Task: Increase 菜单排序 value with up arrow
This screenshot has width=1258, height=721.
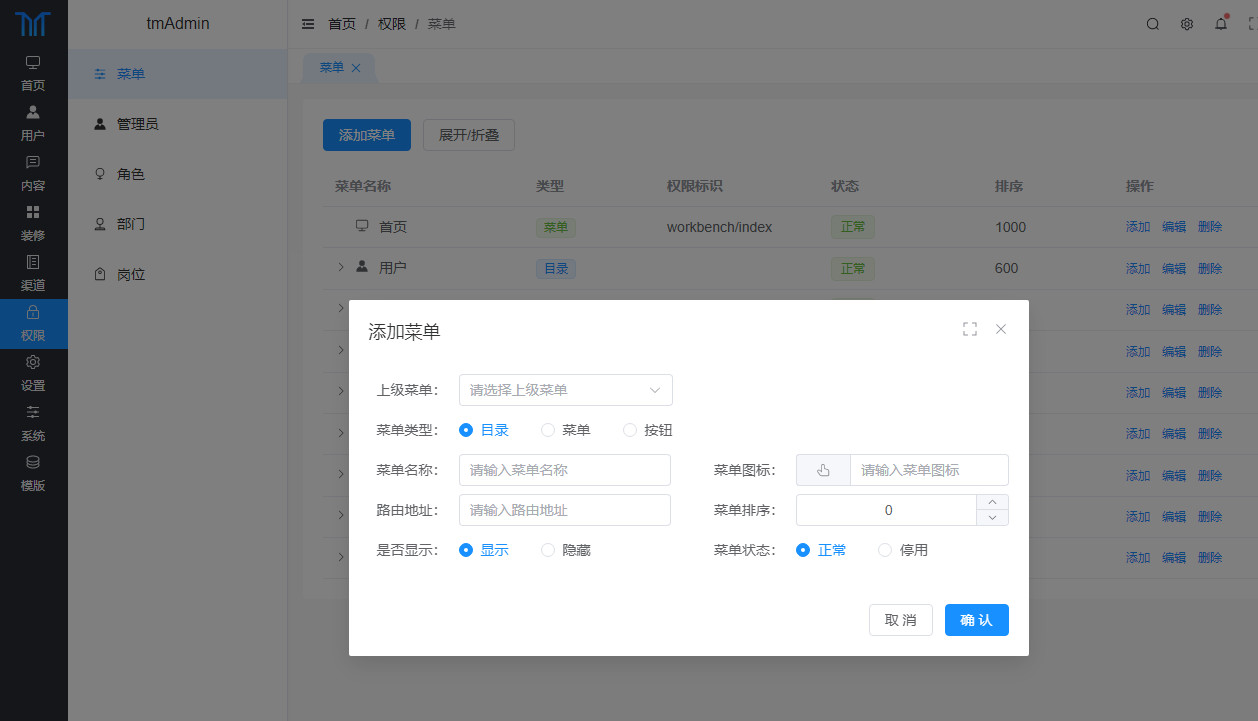Action: 992,502
